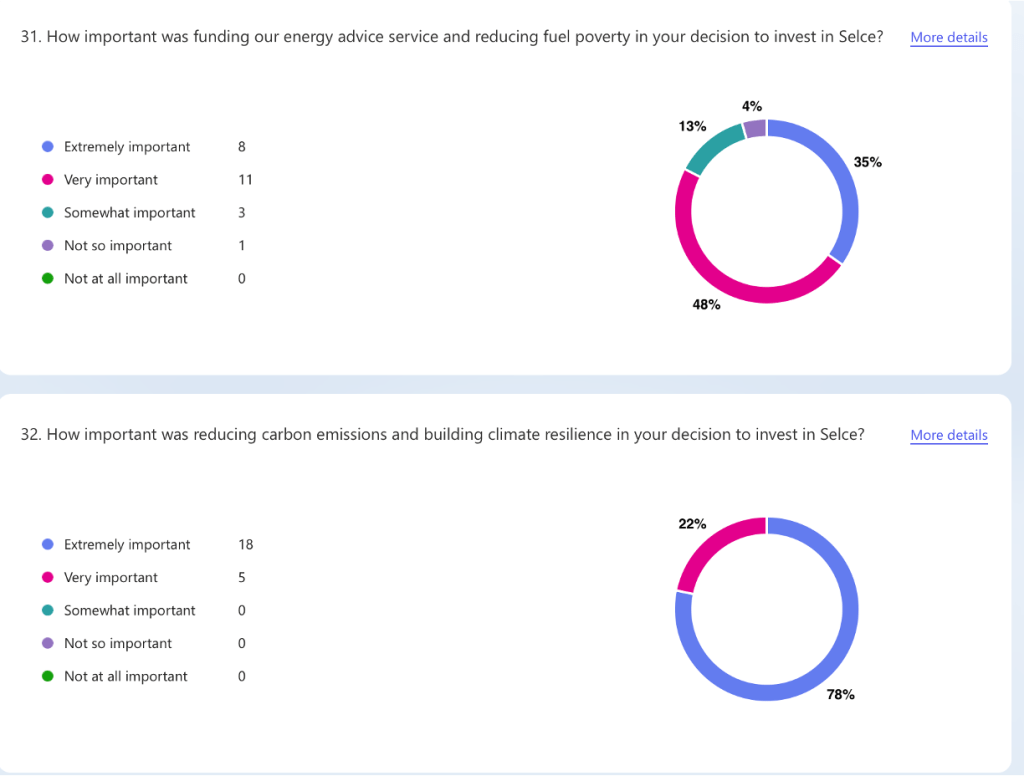Open More details for question 32
The width and height of the screenshot is (1024, 776).
click(947, 435)
